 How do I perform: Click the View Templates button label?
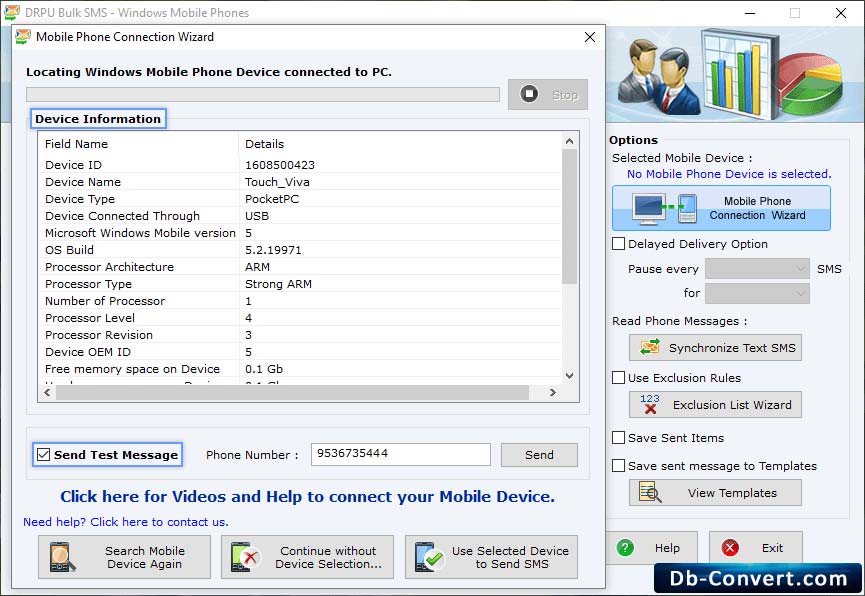click(x=732, y=493)
